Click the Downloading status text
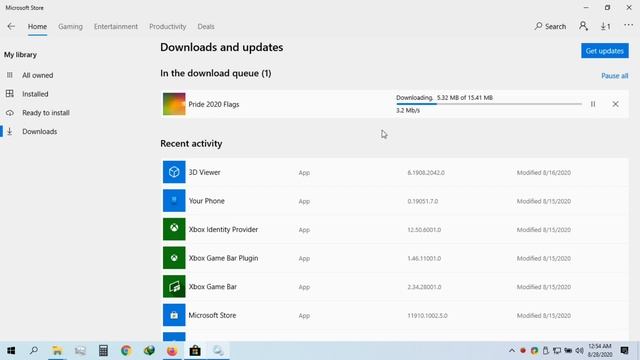Image resolution: width=640 pixels, height=360 pixels. click(414, 98)
